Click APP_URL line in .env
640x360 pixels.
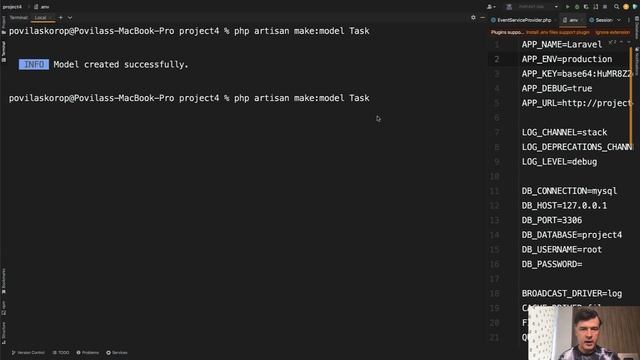pyautogui.click(x=577, y=103)
